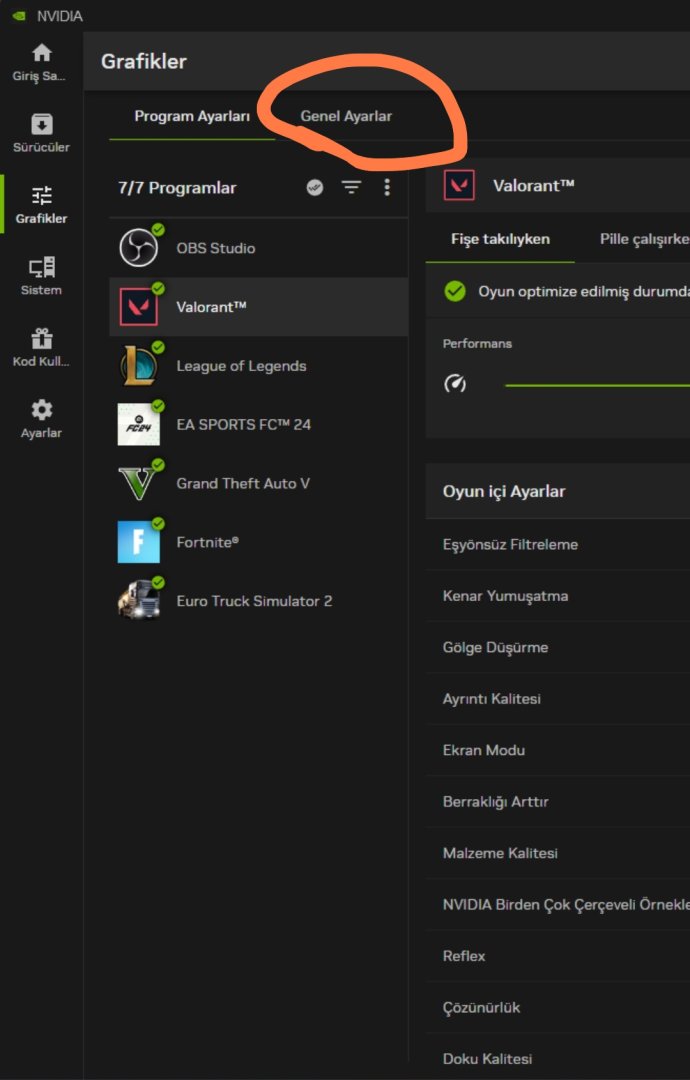The image size is (690, 1080).
Task: Click the Ekran Modu setting
Action: pos(558,750)
